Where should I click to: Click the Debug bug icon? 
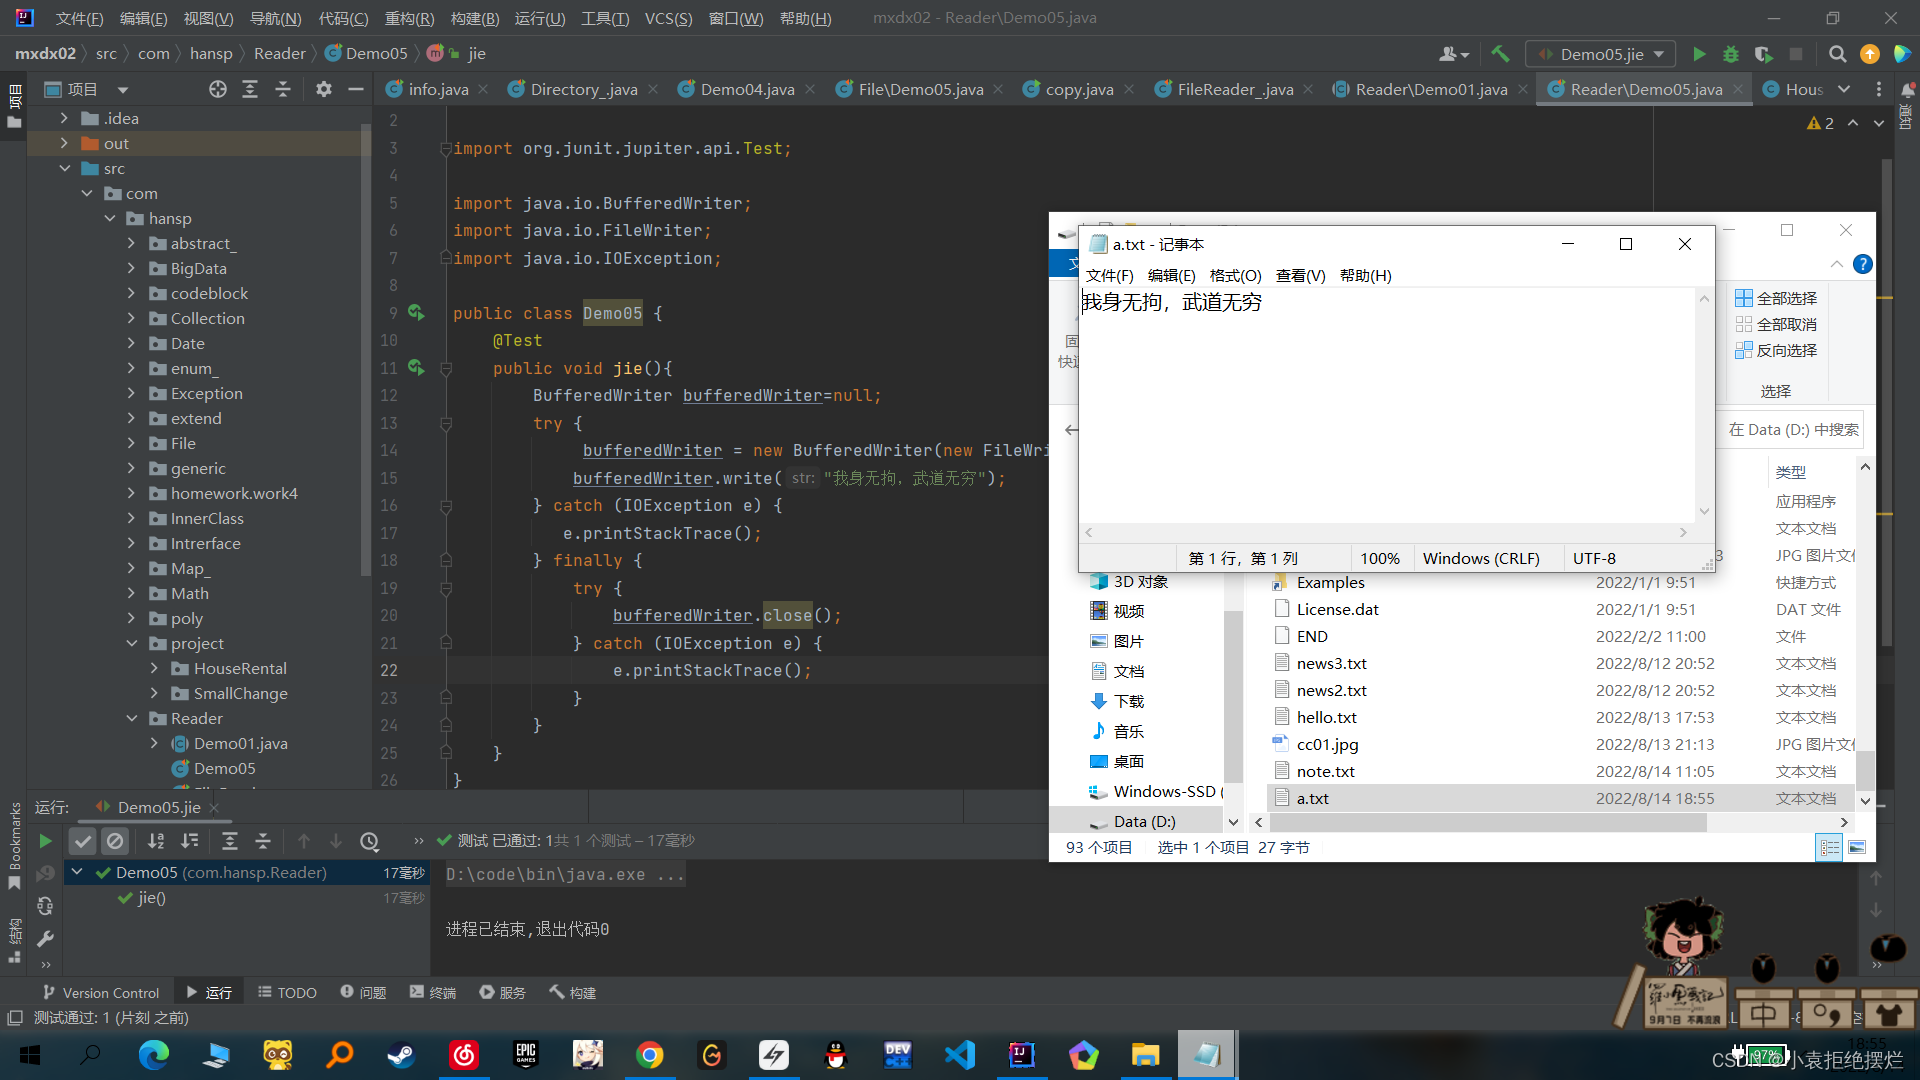1731,54
